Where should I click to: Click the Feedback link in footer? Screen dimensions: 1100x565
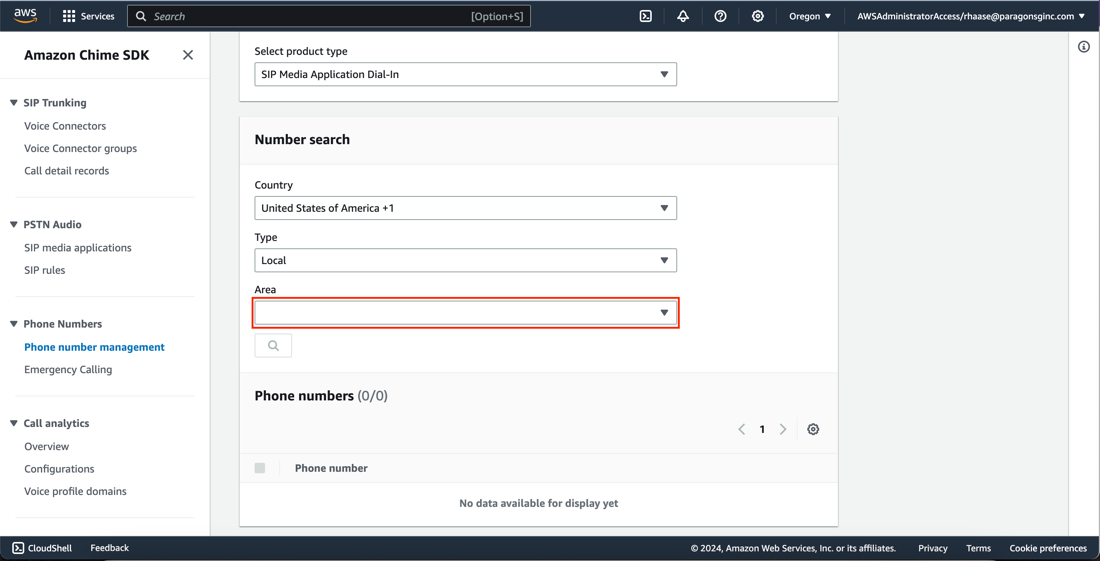(x=109, y=548)
